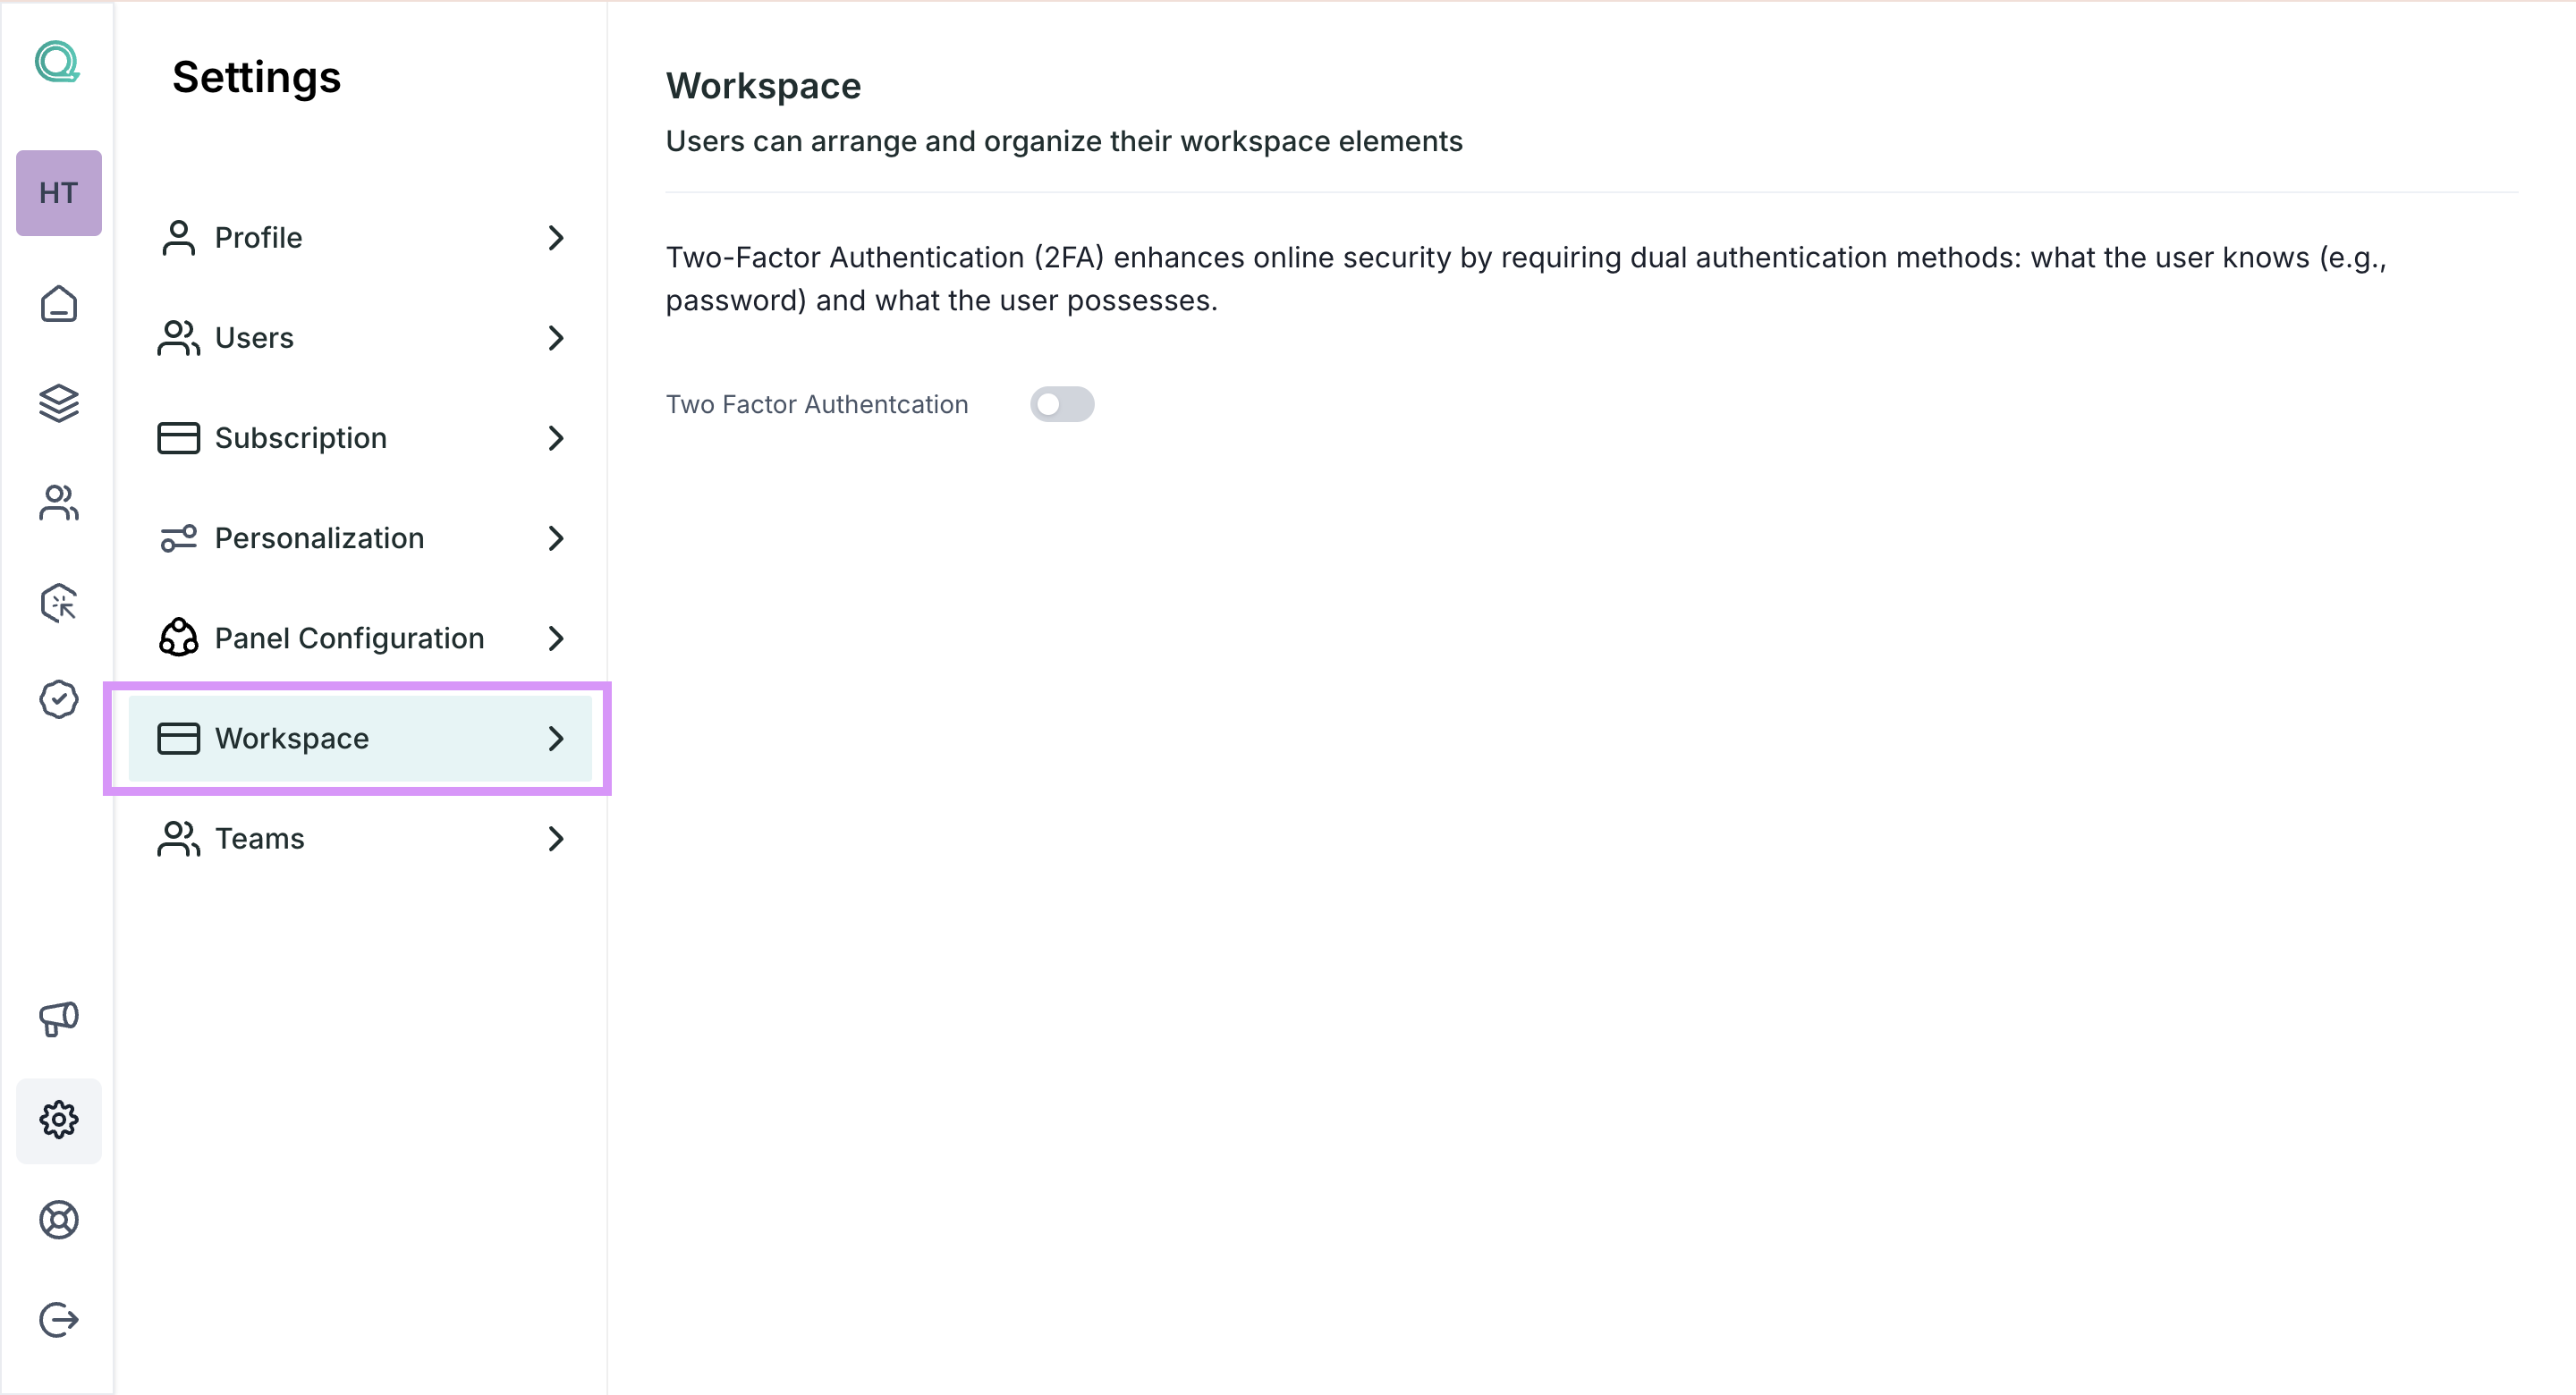Click the hexagon cursor icon in the sidebar

point(59,602)
